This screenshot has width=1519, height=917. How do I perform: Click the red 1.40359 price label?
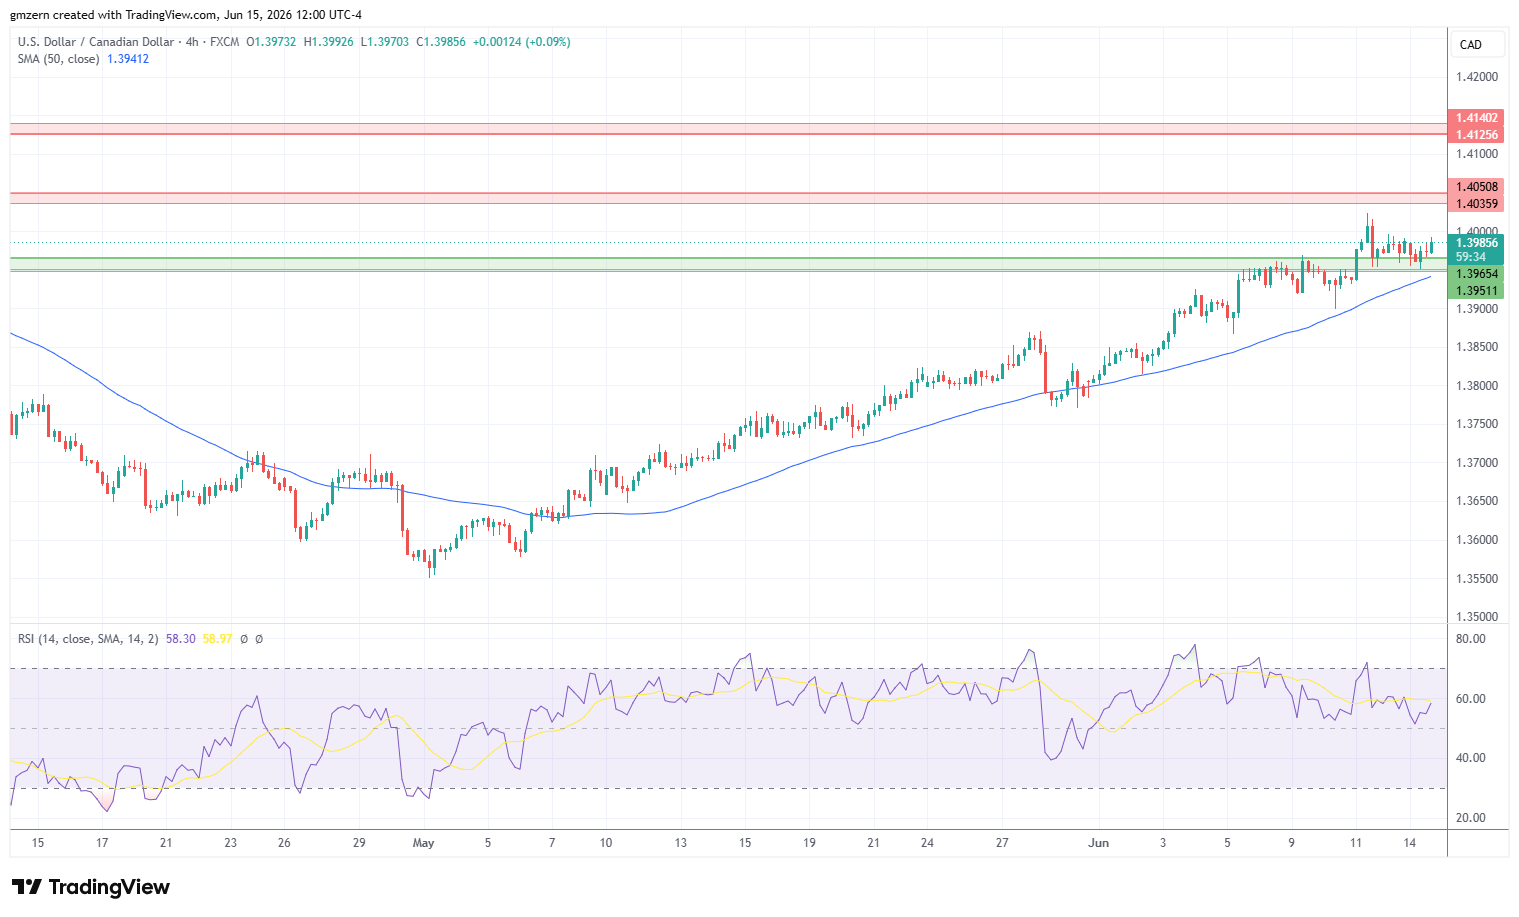[x=1476, y=204]
